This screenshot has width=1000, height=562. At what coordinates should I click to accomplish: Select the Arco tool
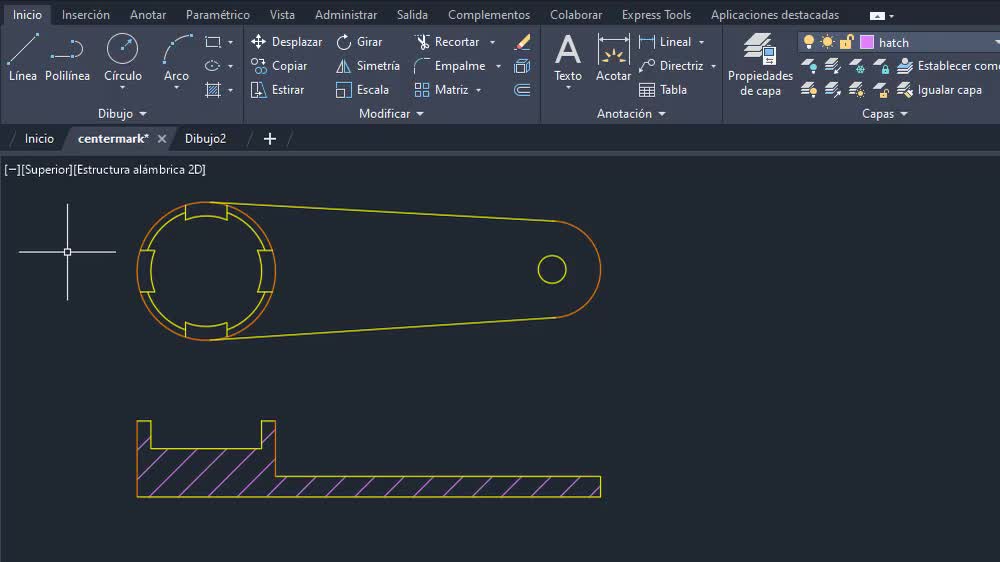(x=176, y=58)
